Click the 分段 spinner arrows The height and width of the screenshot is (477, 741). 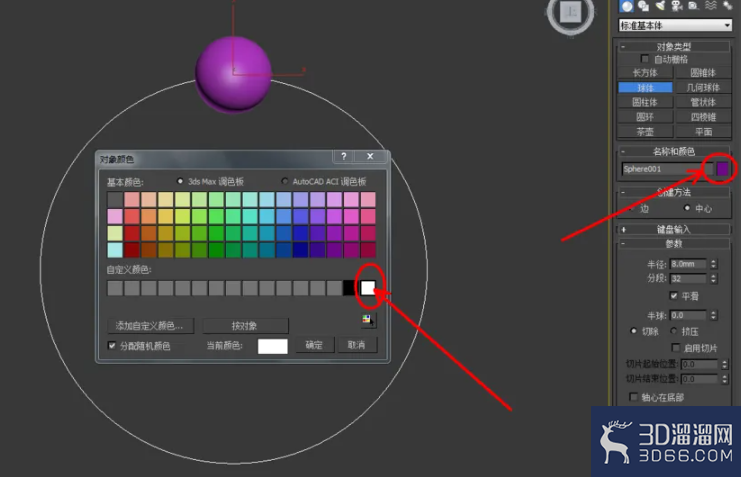(714, 278)
